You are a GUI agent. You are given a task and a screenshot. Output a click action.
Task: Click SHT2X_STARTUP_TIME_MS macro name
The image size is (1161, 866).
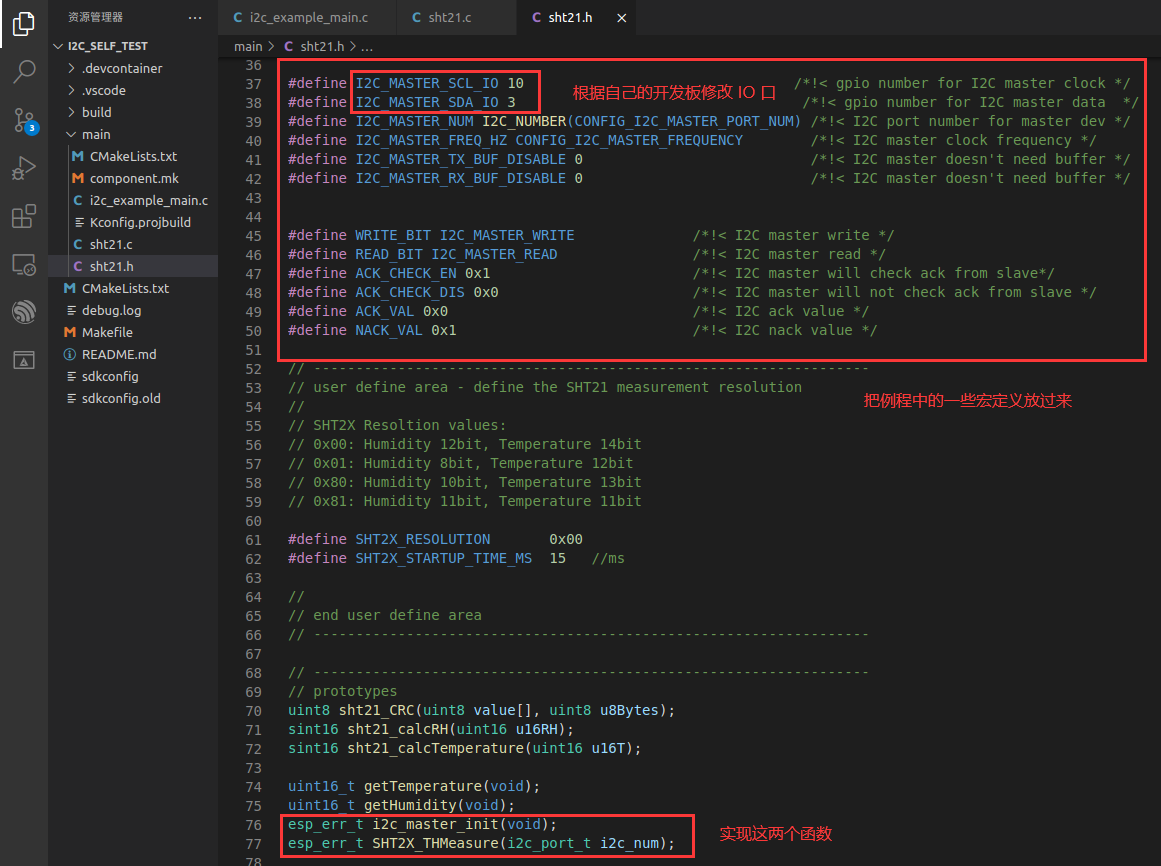(x=444, y=558)
